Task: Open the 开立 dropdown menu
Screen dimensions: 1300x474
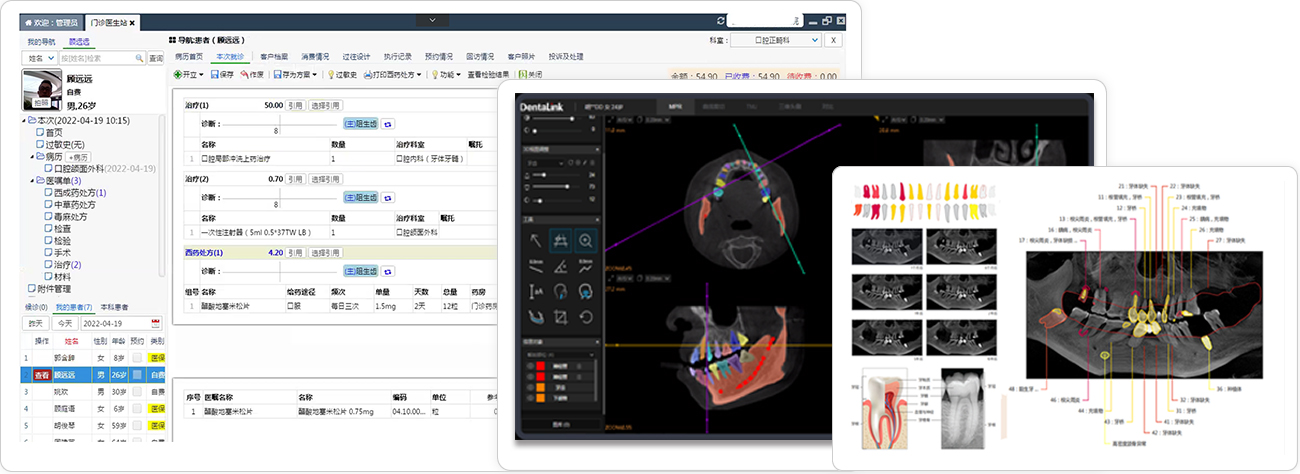Action: (x=189, y=75)
